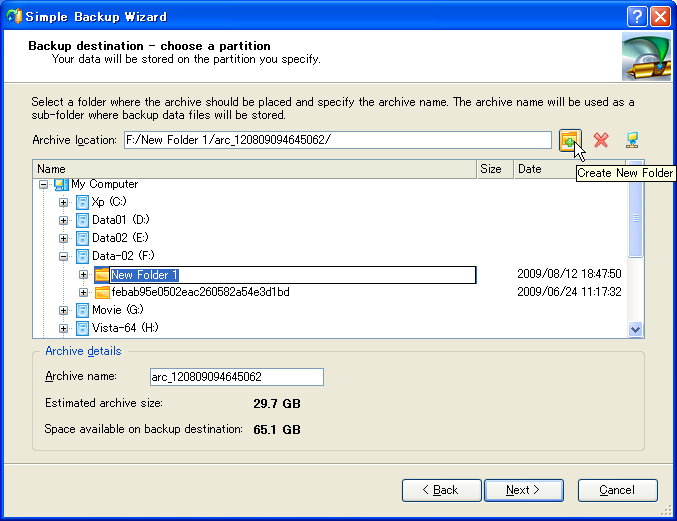Collapse the Data-02 (F:) drive node

(x=63, y=256)
